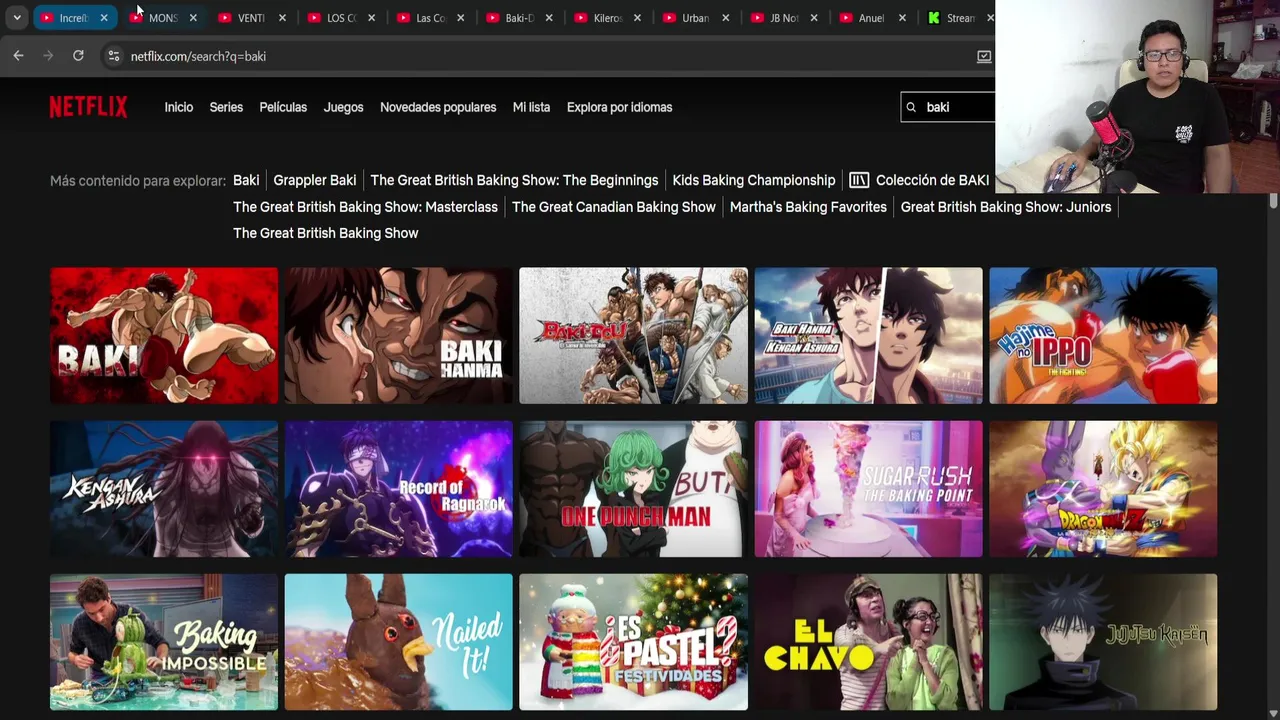Viewport: 1280px width, 720px height.
Task: Open the El Chavo thumbnail
Action: 868,642
